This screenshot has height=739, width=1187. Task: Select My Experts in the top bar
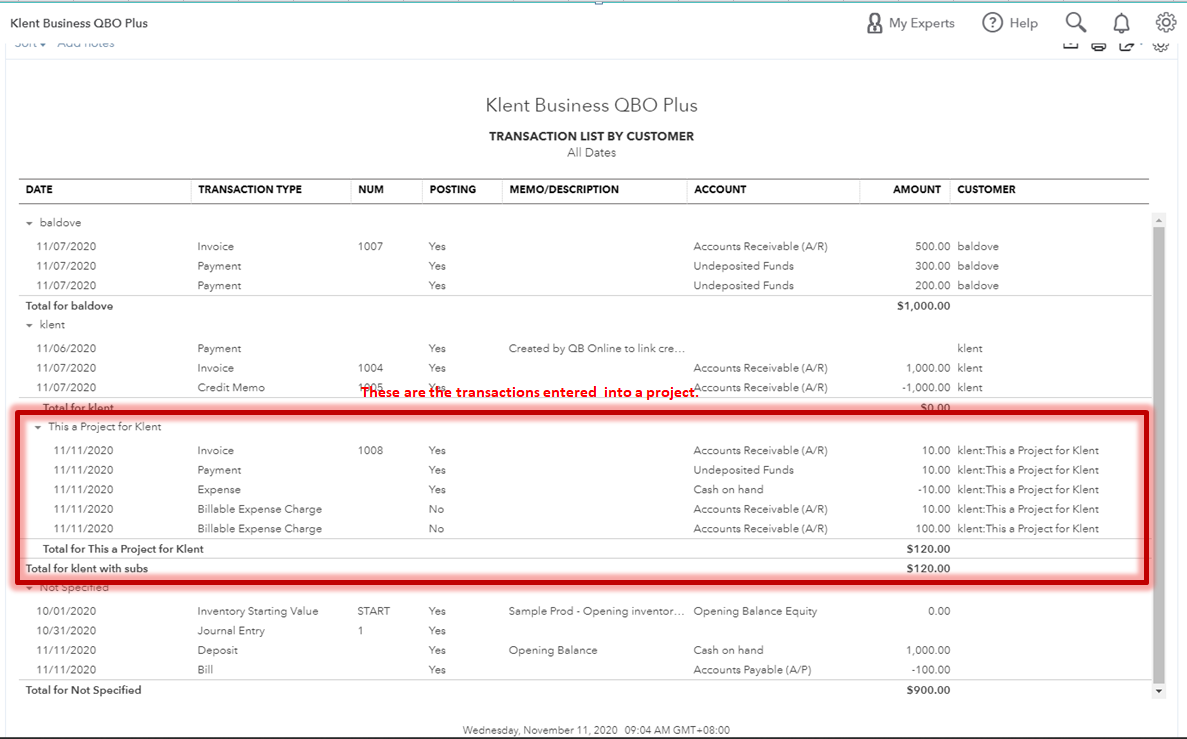coord(920,22)
